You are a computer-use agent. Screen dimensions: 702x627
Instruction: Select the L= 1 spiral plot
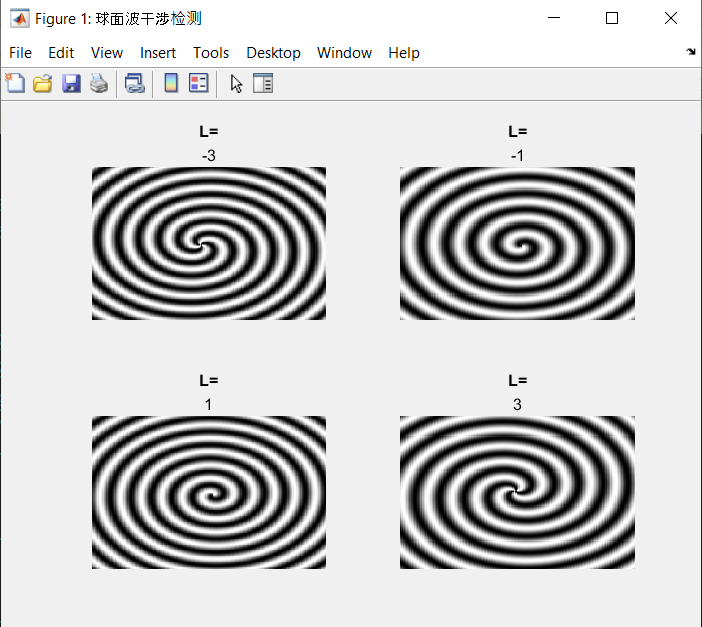209,493
